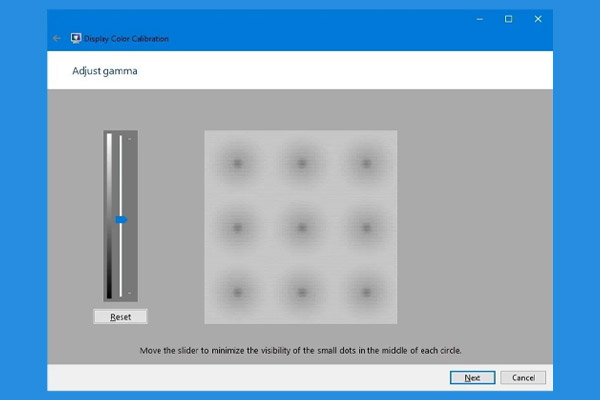The image size is (600, 400).
Task: Cancel the calibration wizard
Action: tap(523, 378)
